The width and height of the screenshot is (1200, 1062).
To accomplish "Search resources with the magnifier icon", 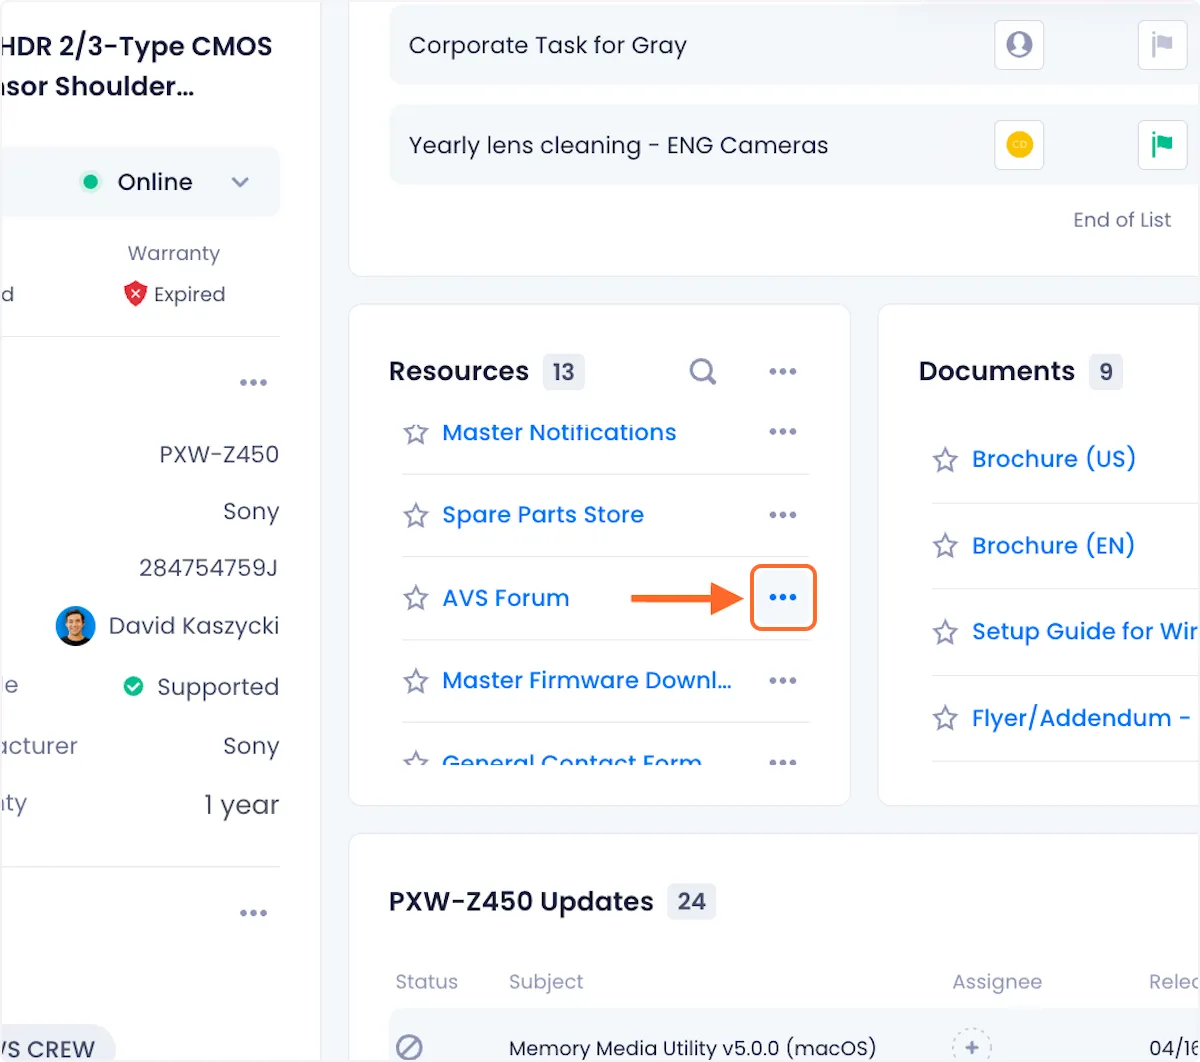I will coord(703,371).
